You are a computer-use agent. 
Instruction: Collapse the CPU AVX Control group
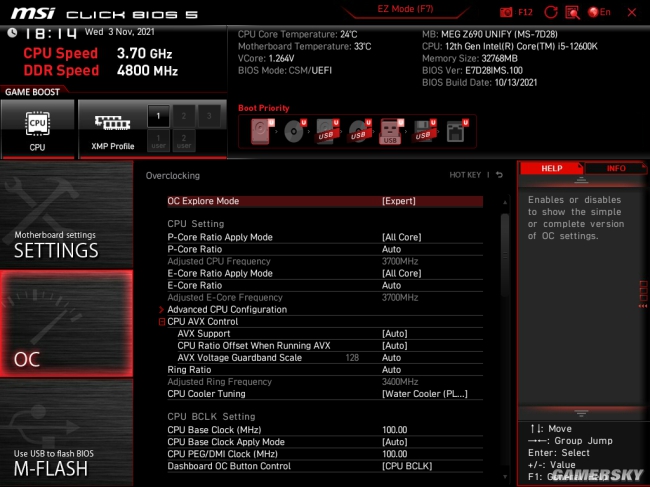[162, 322]
